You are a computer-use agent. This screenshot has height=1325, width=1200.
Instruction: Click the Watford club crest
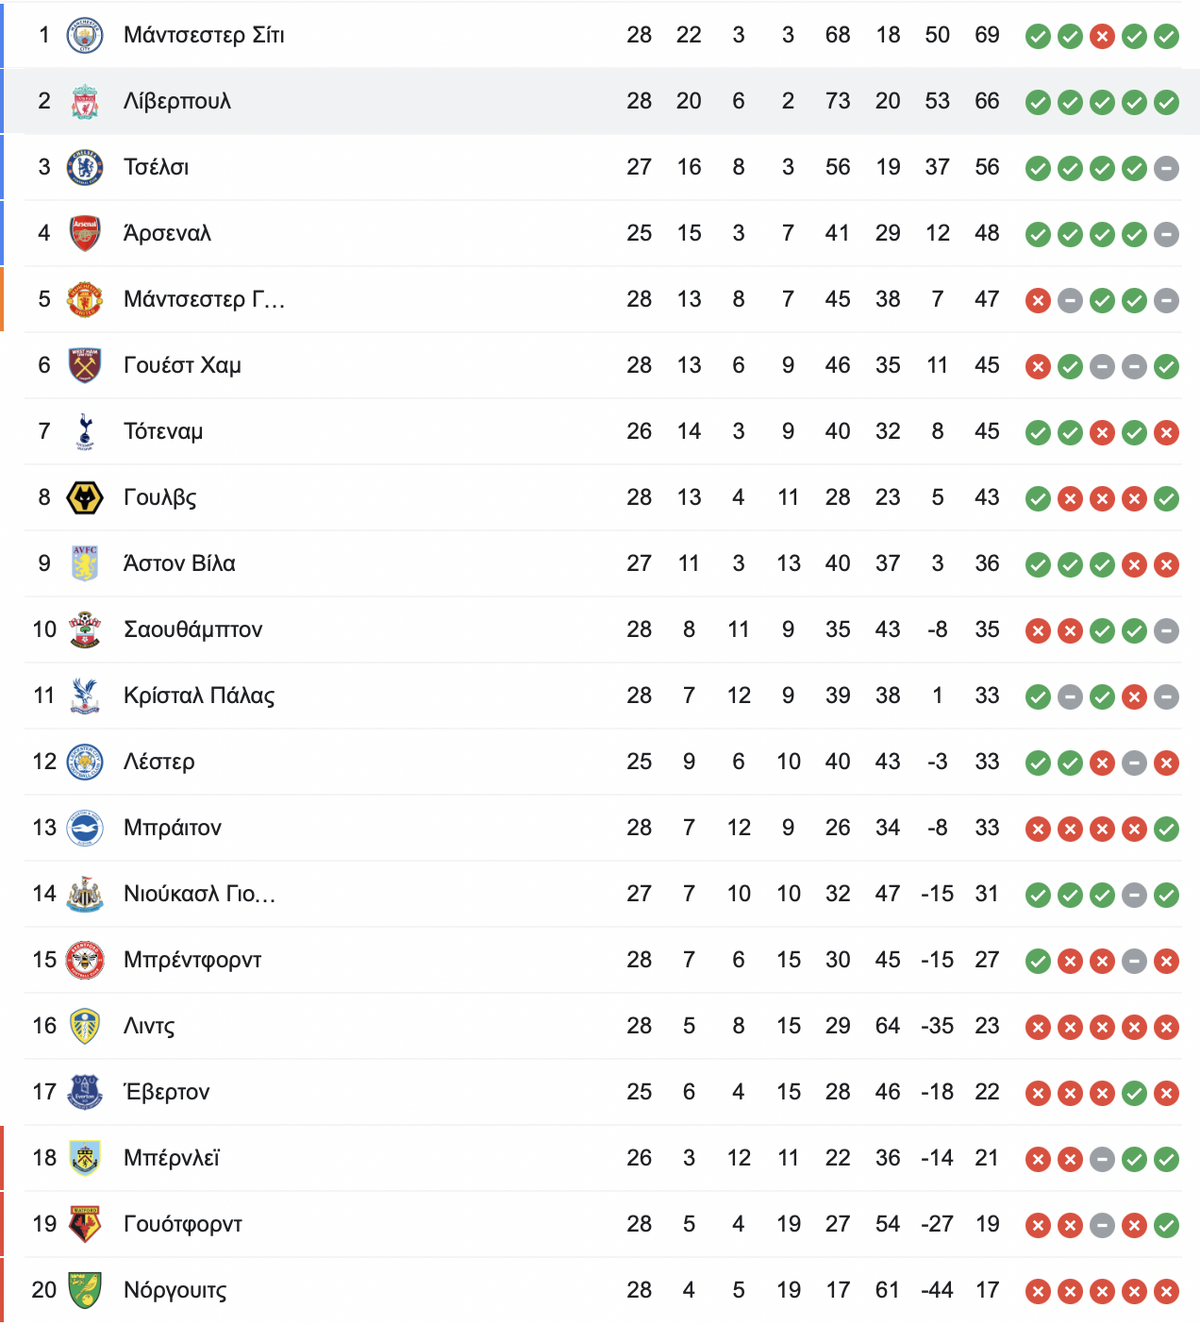85,1223
